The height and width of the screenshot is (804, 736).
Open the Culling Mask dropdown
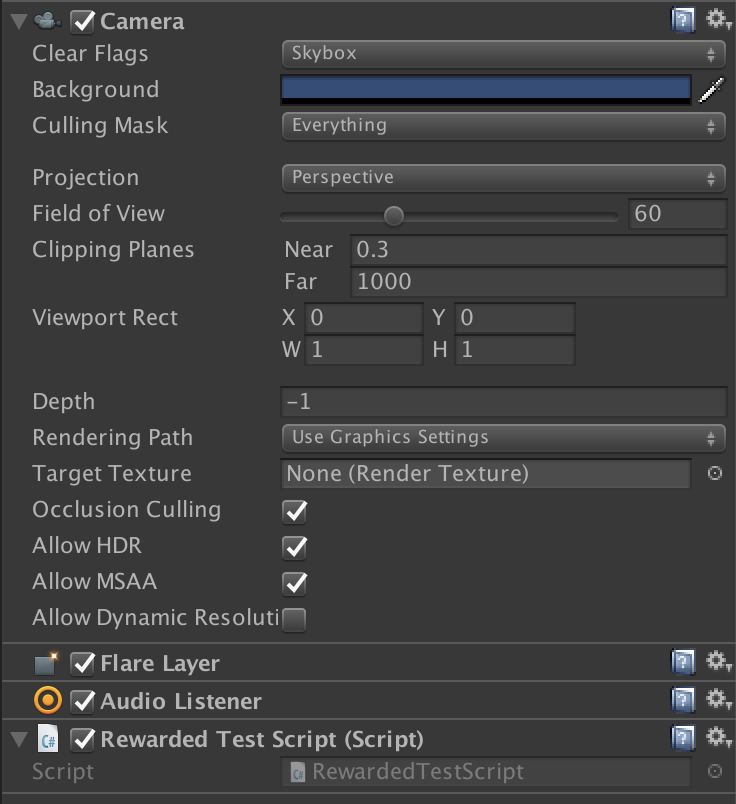[x=503, y=126]
